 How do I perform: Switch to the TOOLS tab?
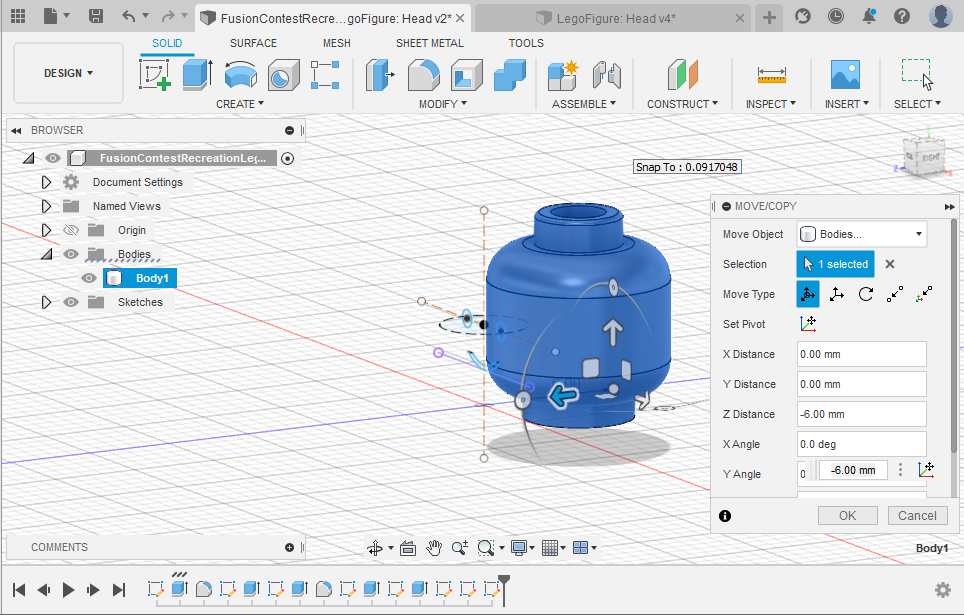point(526,43)
